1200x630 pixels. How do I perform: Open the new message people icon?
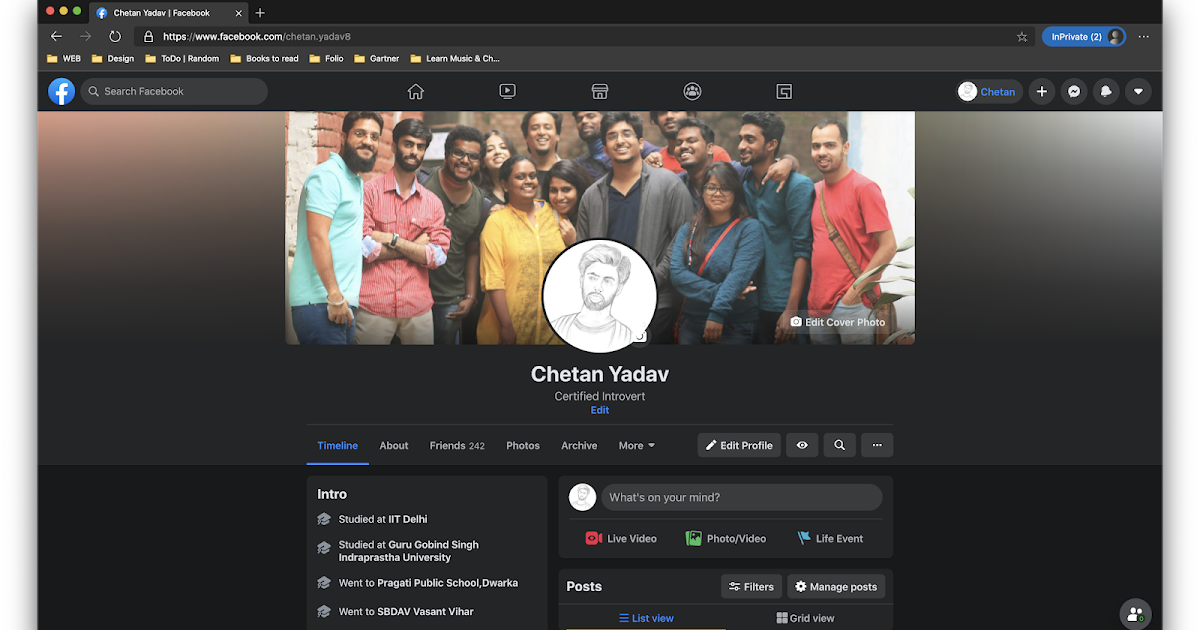(1134, 614)
